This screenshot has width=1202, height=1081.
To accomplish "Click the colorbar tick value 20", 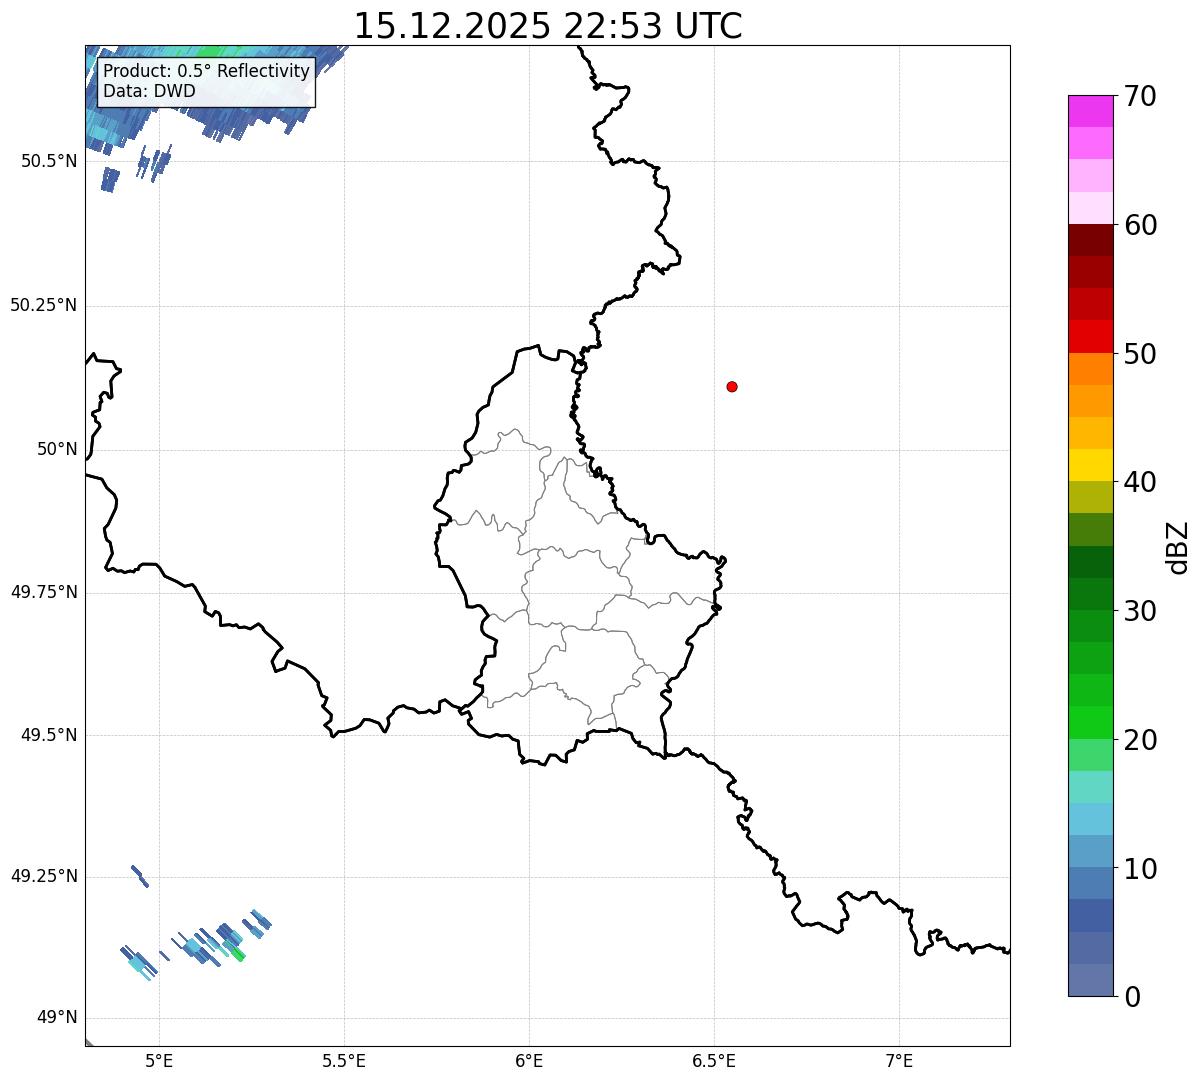I will pyautogui.click(x=1140, y=740).
